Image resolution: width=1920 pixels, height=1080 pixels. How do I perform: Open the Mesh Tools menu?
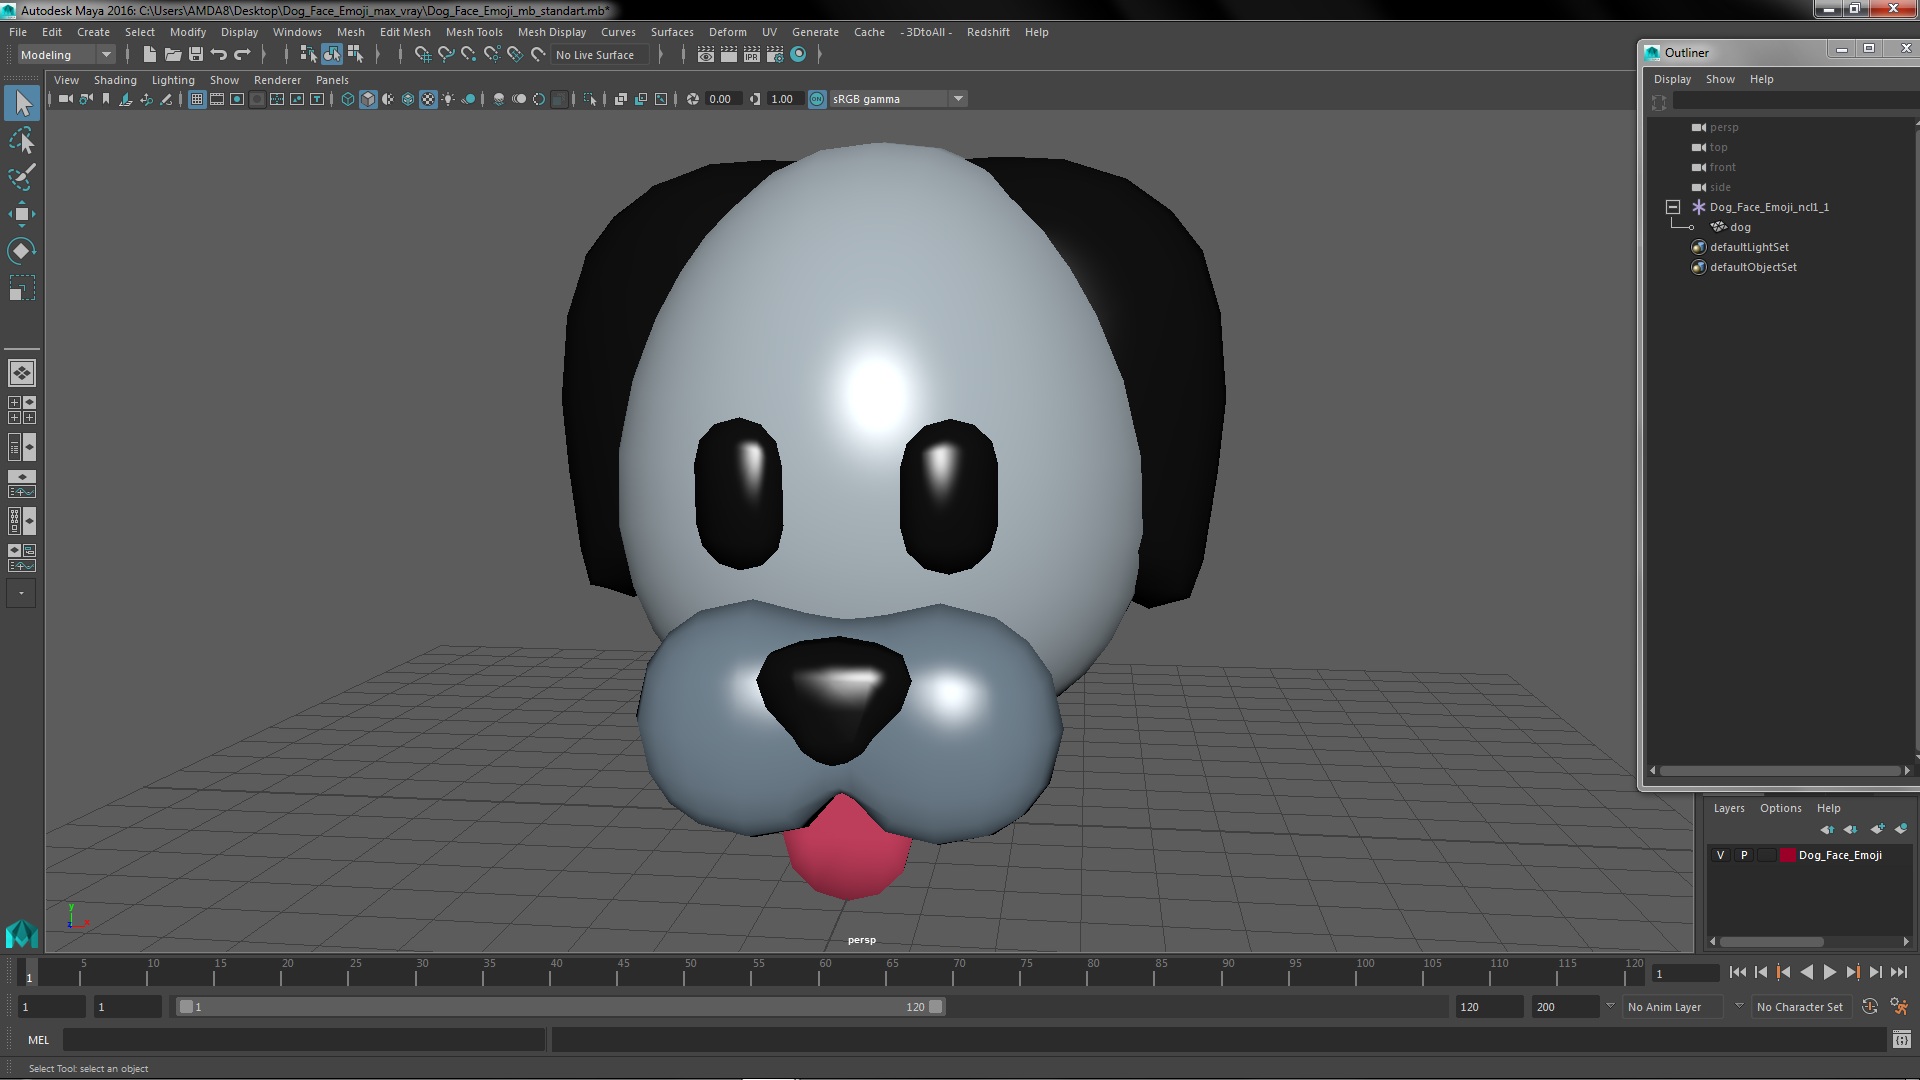coord(474,32)
